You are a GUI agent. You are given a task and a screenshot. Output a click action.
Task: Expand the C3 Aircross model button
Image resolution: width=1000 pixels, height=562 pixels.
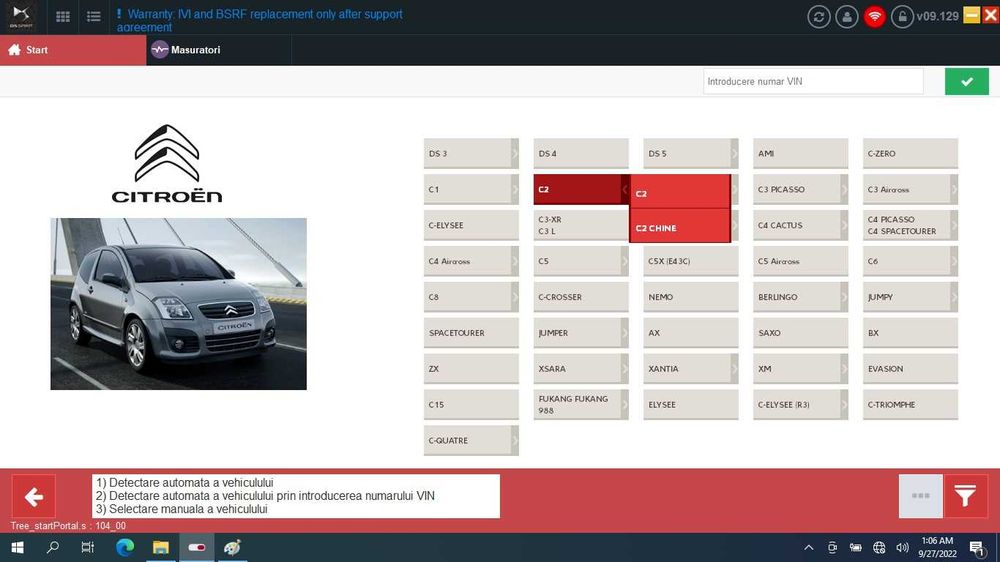(910, 189)
